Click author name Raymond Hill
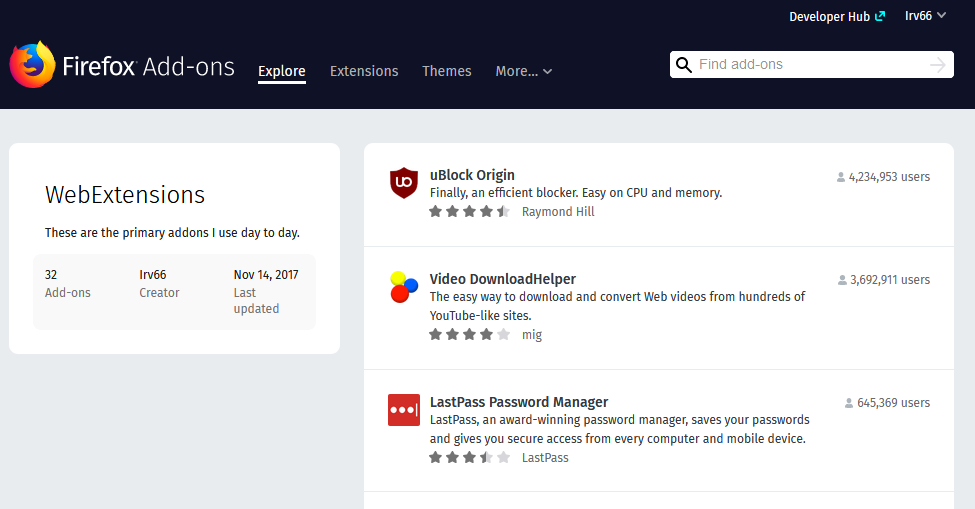Image resolution: width=975 pixels, height=509 pixels. 558,211
